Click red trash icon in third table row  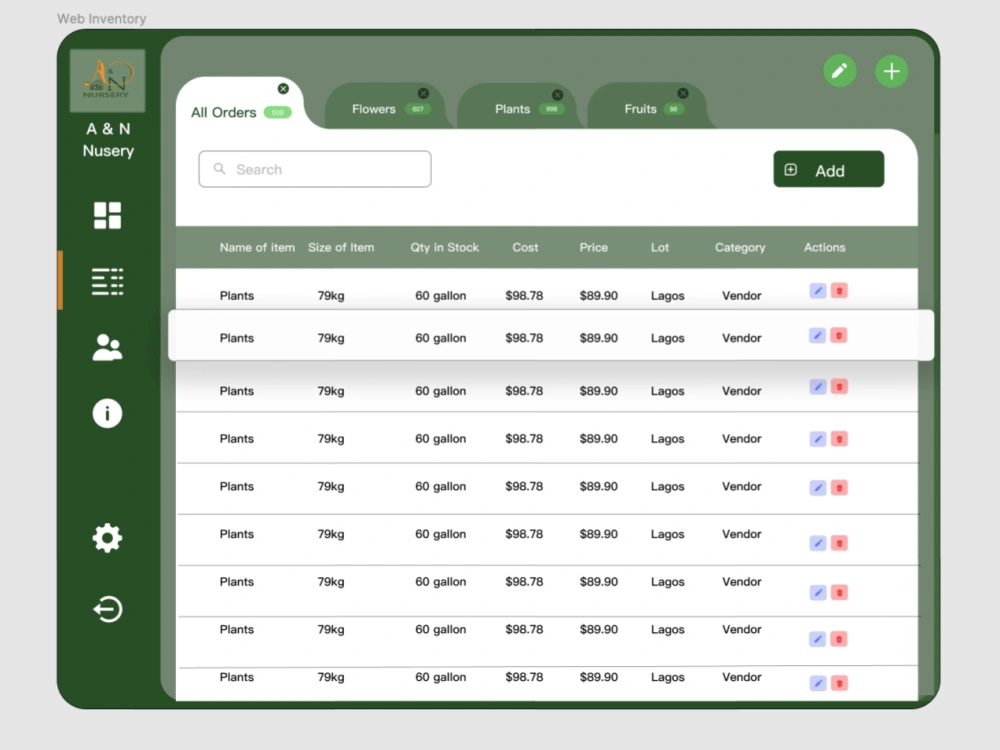click(839, 386)
